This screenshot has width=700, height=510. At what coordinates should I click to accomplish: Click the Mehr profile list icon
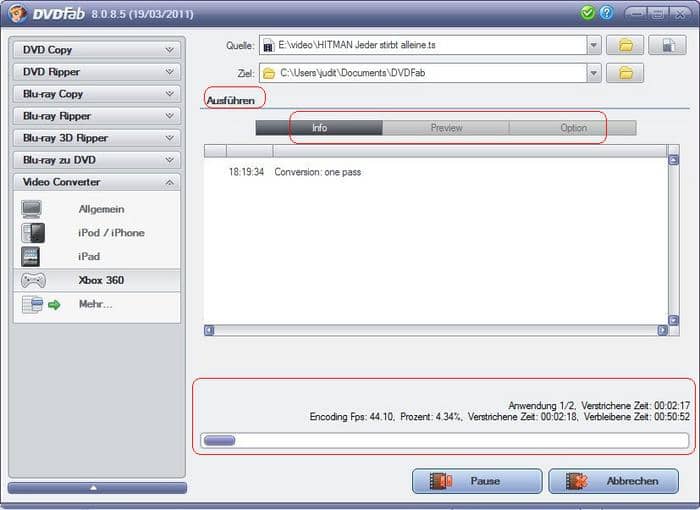tap(32, 305)
